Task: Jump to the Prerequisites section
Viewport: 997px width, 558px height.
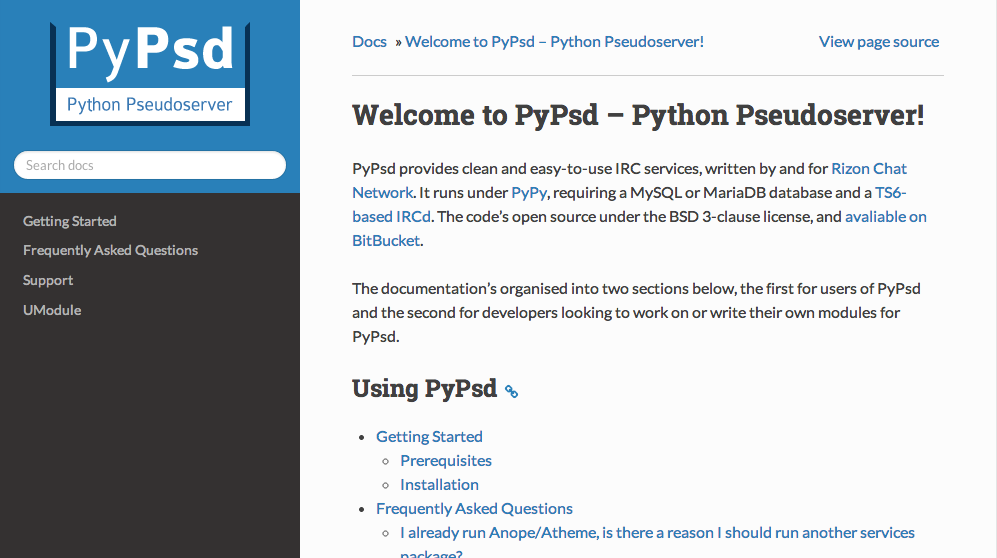Action: click(446, 461)
